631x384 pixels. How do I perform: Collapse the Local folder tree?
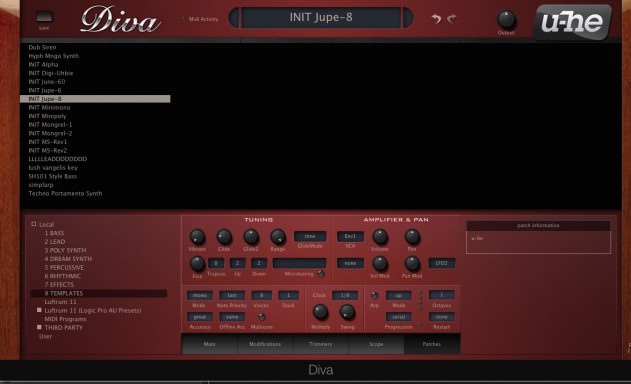[34, 224]
